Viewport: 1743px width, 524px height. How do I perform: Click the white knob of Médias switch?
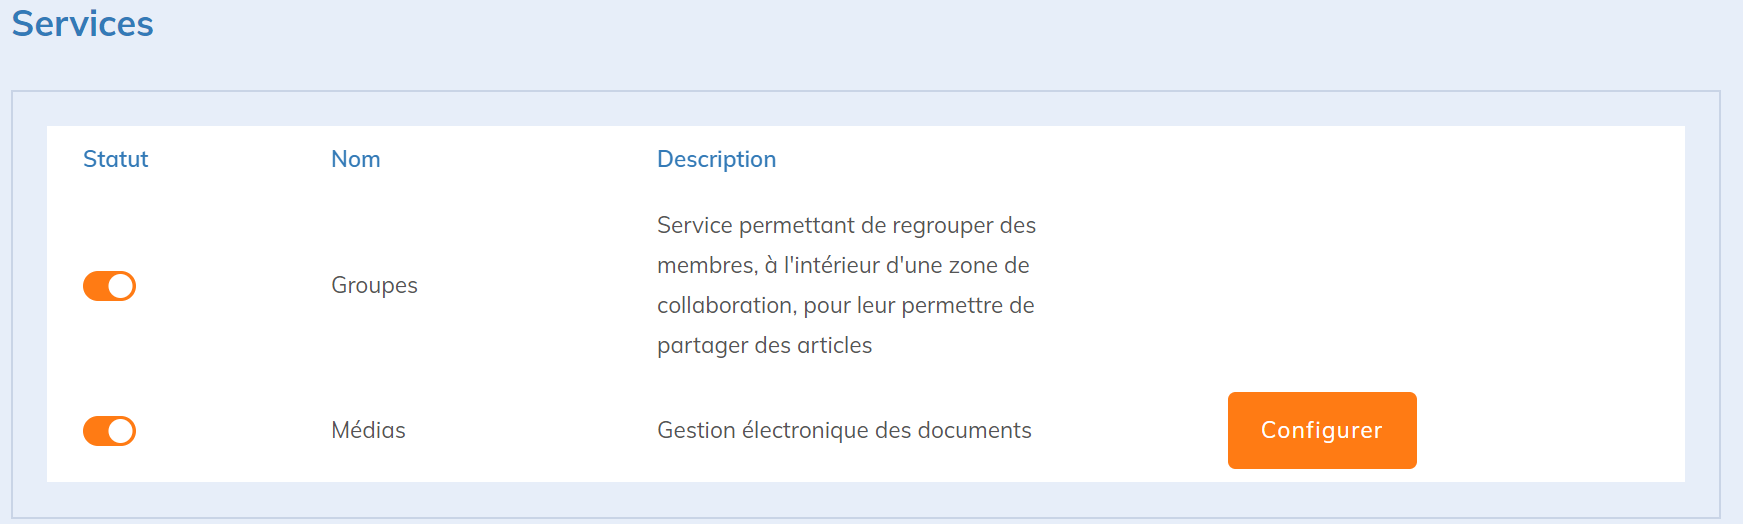pos(121,431)
